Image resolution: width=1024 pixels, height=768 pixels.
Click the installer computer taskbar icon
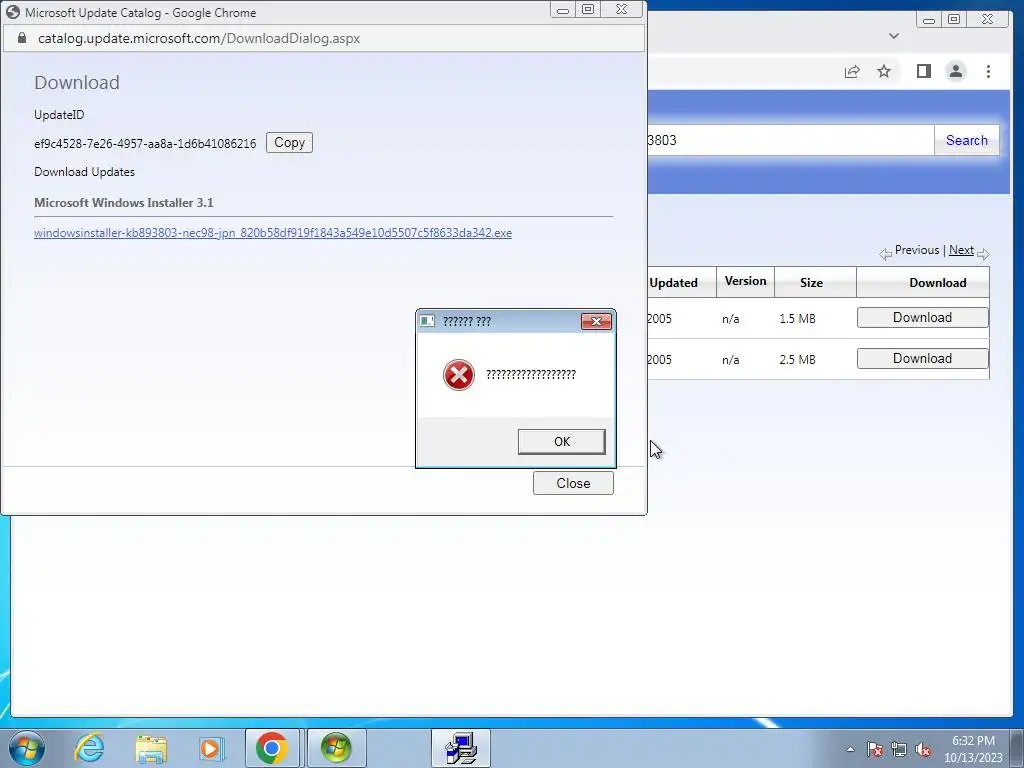[461, 748]
